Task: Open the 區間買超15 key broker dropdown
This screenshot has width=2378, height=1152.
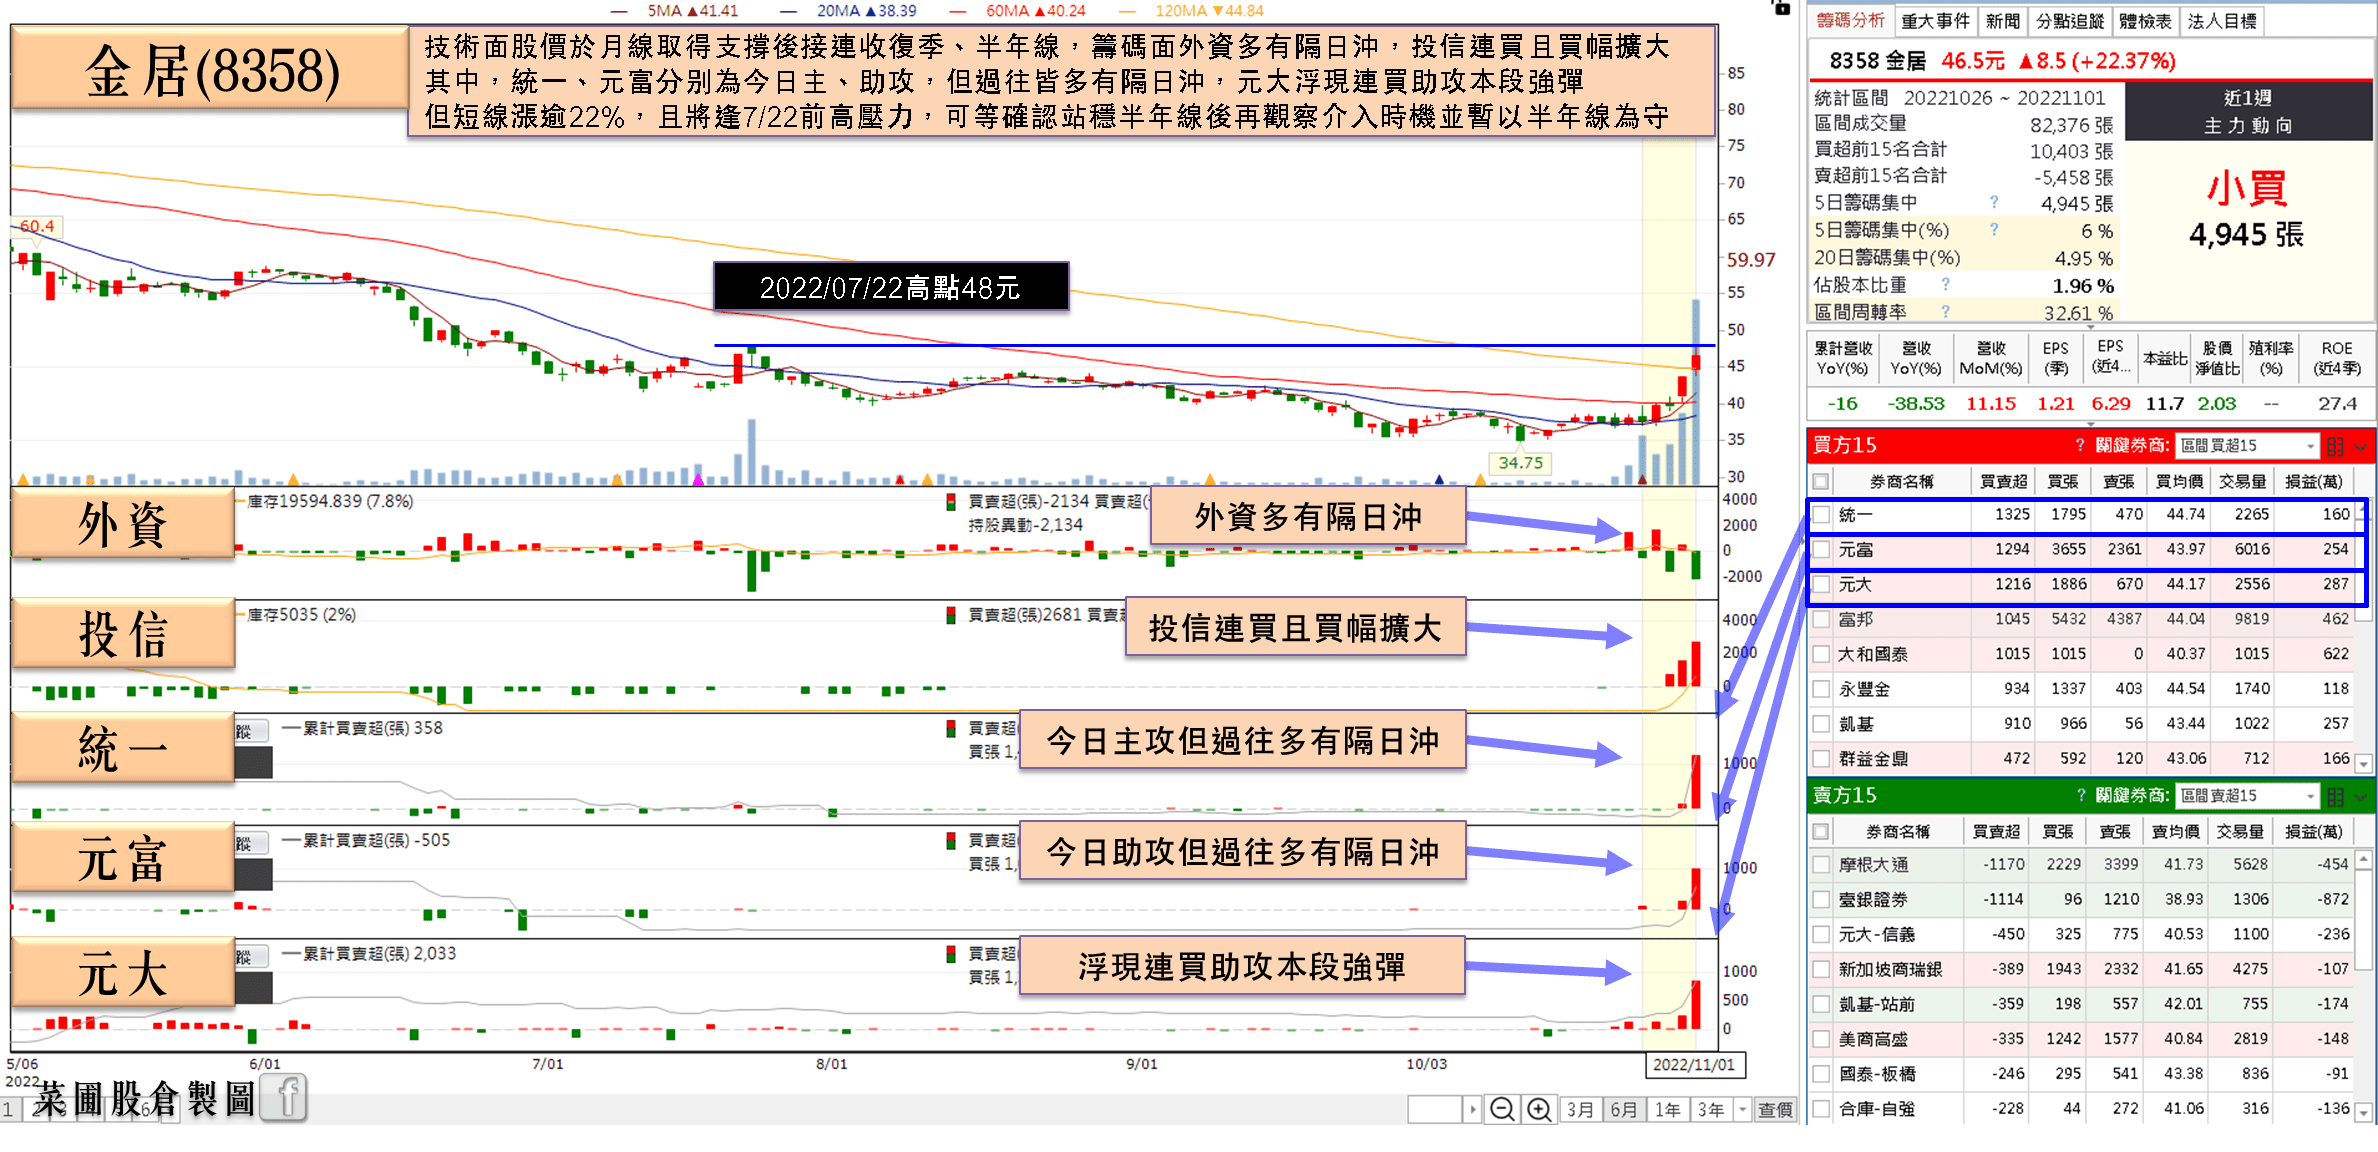Action: (2247, 446)
